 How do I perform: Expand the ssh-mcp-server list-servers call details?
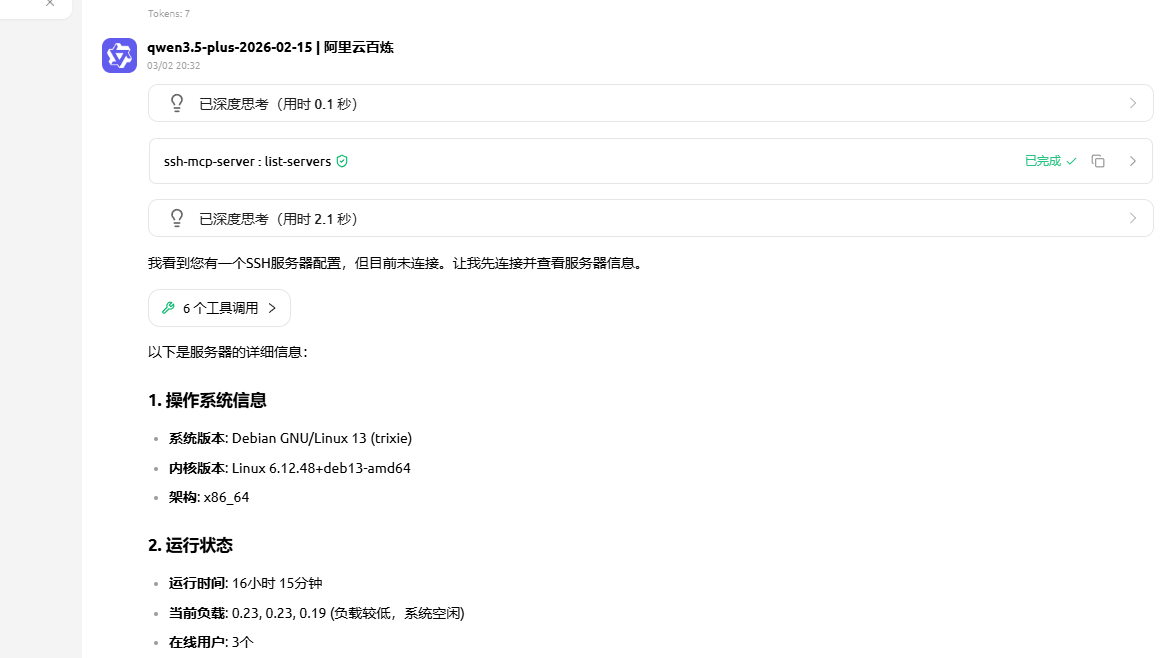pos(1132,161)
